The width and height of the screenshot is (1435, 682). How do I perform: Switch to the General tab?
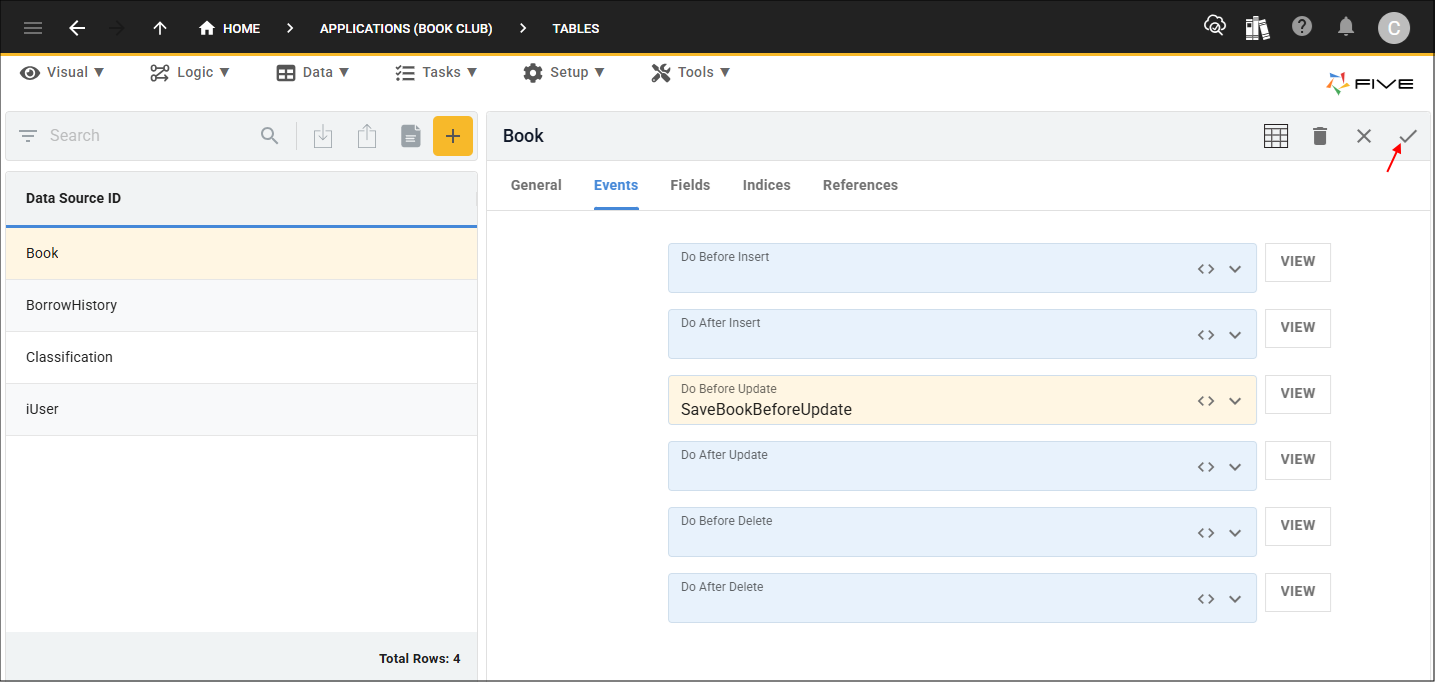[x=536, y=185]
